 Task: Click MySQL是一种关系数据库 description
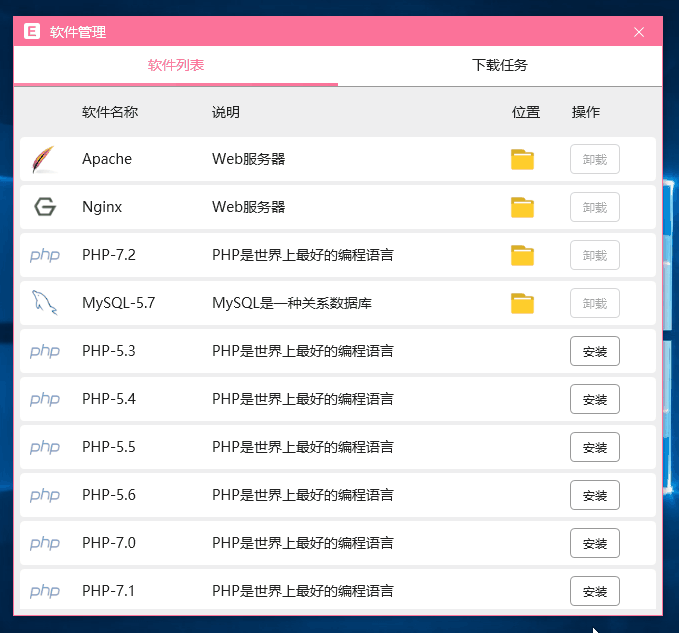pos(292,303)
